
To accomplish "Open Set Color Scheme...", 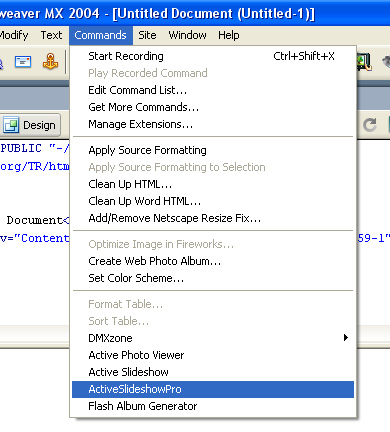I will click(213, 278).
